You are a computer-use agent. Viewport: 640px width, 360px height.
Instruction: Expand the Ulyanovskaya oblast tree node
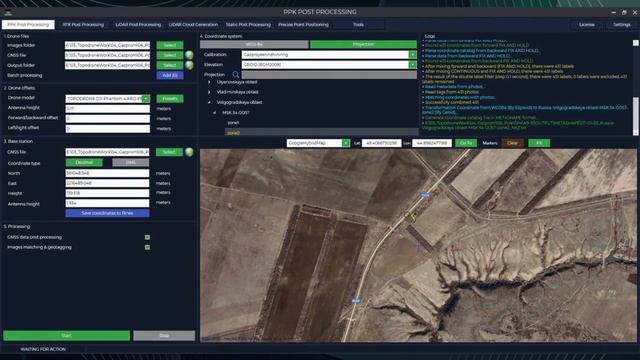point(209,82)
